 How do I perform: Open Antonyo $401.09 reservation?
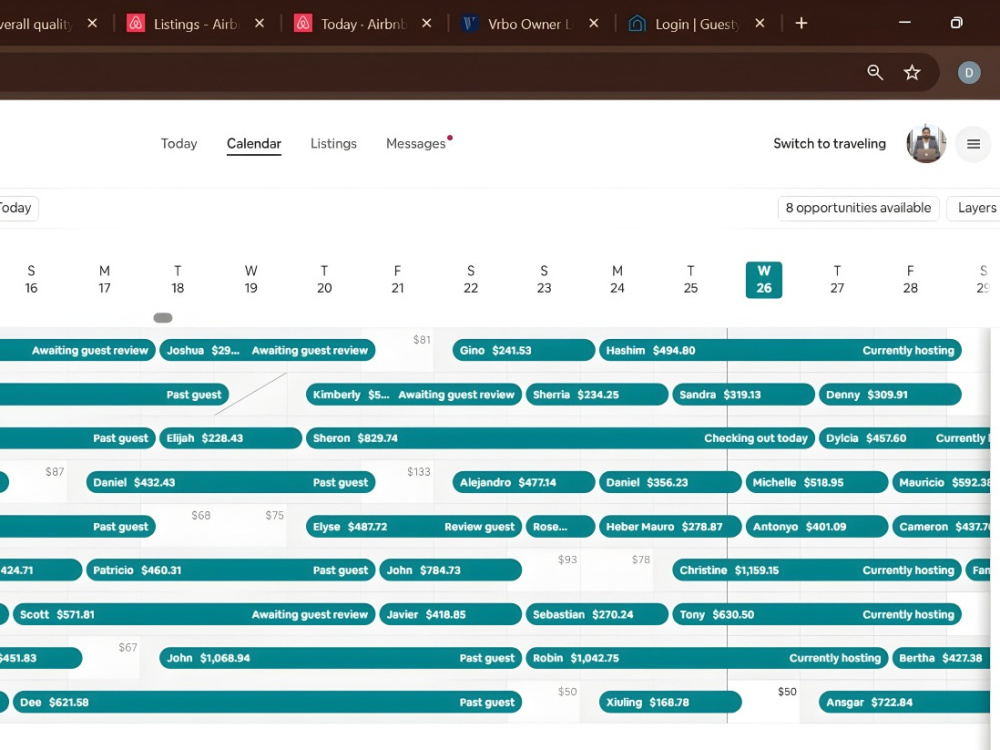(x=817, y=527)
